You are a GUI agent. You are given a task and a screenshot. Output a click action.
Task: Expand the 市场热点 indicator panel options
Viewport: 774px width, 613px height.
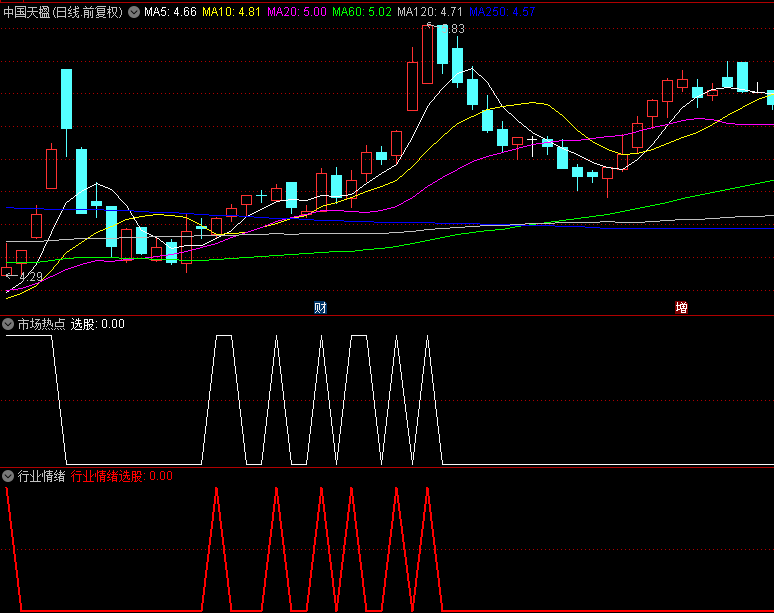click(x=8, y=324)
